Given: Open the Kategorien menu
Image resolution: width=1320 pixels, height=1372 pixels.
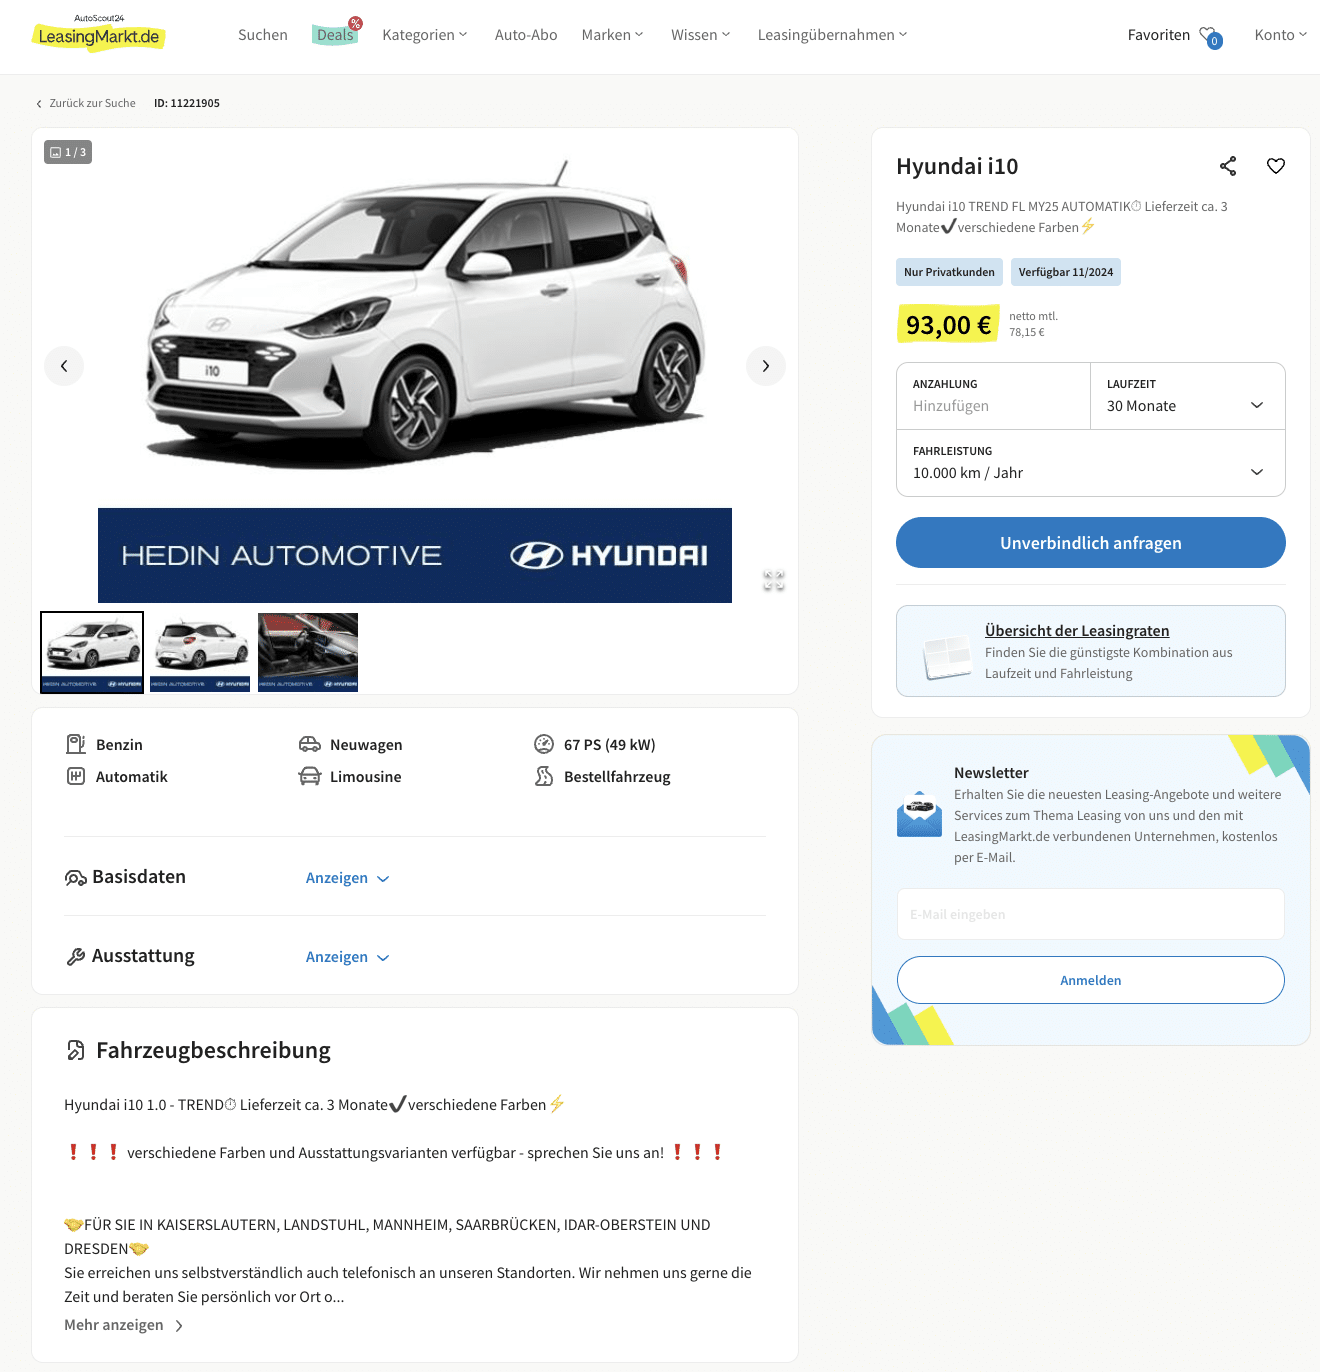Looking at the screenshot, I should [425, 35].
